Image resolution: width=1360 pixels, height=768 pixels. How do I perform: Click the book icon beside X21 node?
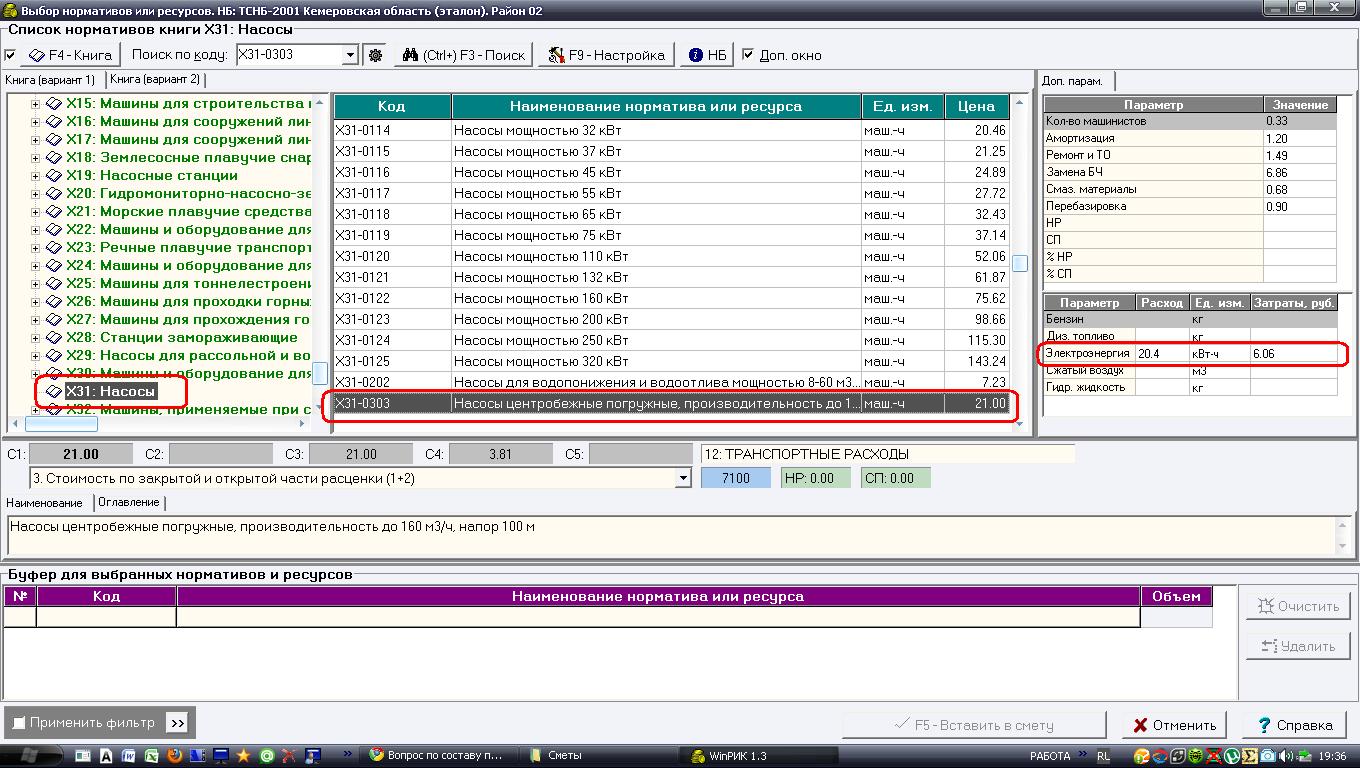pyautogui.click(x=54, y=212)
